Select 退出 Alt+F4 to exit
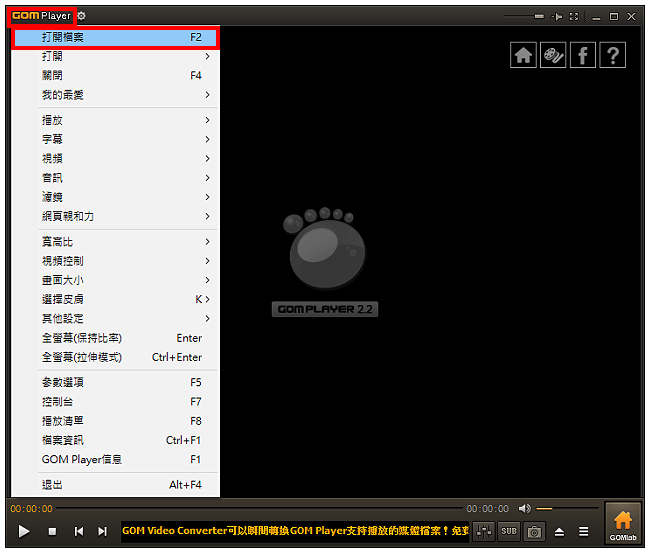The height and width of the screenshot is (556, 653). coord(115,485)
